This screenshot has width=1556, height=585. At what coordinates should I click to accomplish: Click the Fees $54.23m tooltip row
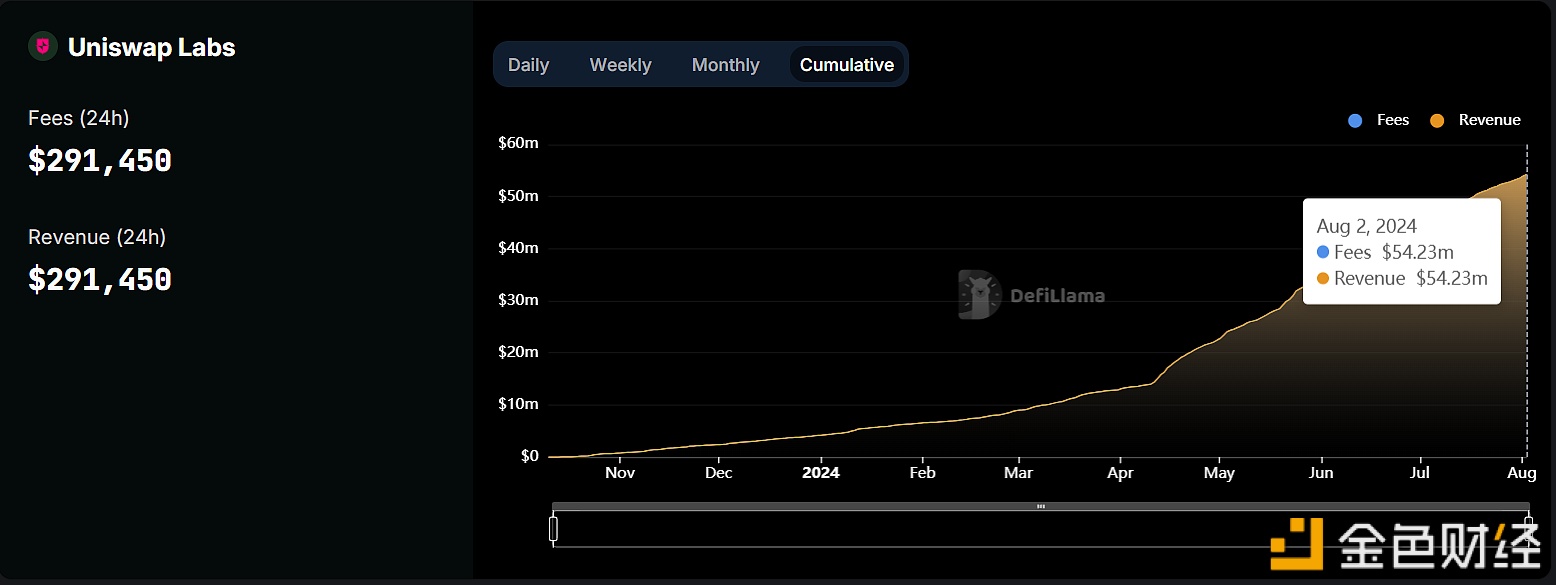pyautogui.click(x=1385, y=252)
